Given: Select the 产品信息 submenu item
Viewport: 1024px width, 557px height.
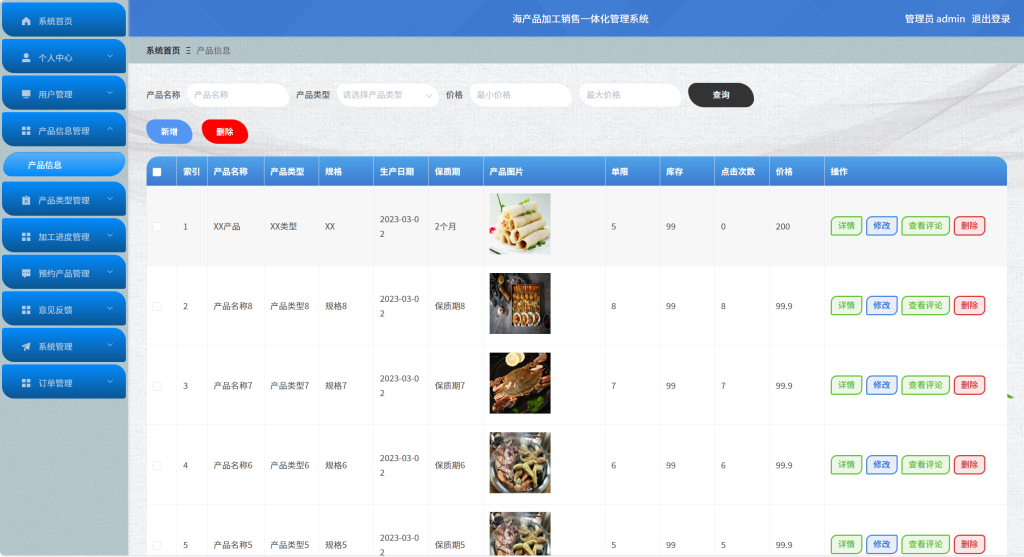Looking at the screenshot, I should [x=64, y=165].
